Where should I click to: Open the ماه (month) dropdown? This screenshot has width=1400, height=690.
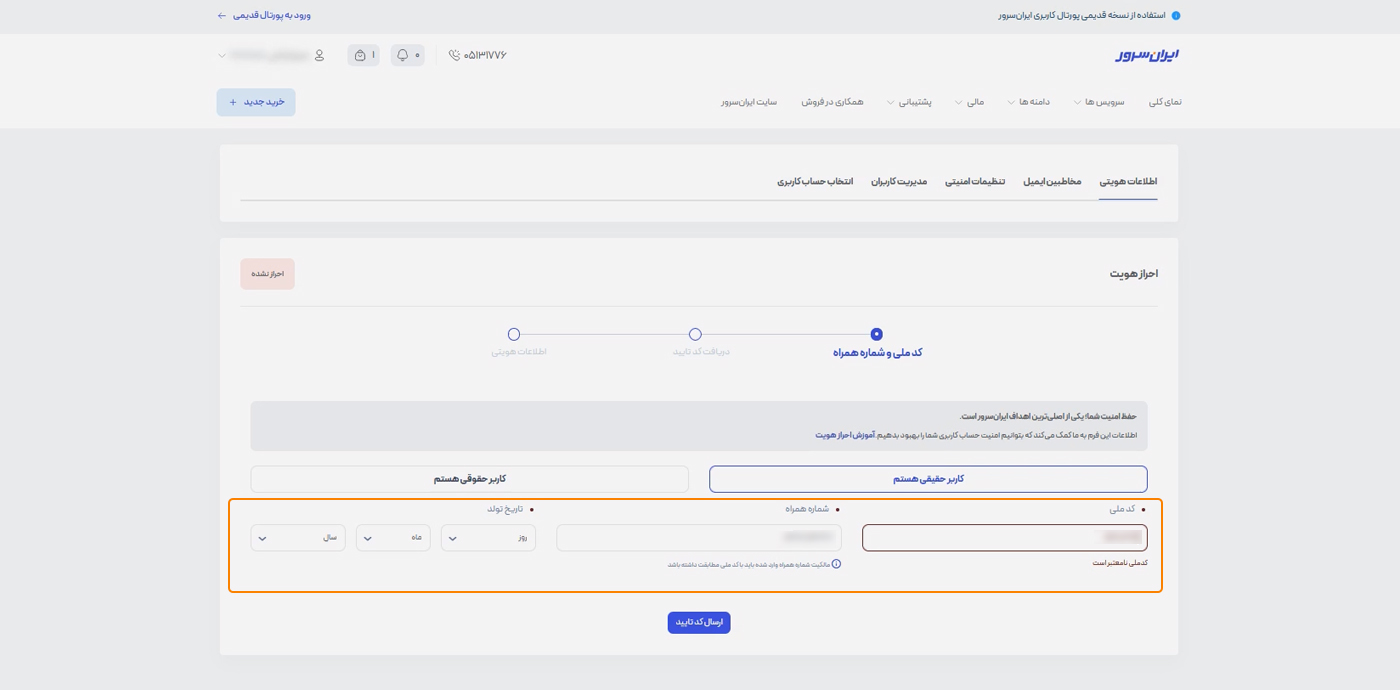click(x=393, y=537)
